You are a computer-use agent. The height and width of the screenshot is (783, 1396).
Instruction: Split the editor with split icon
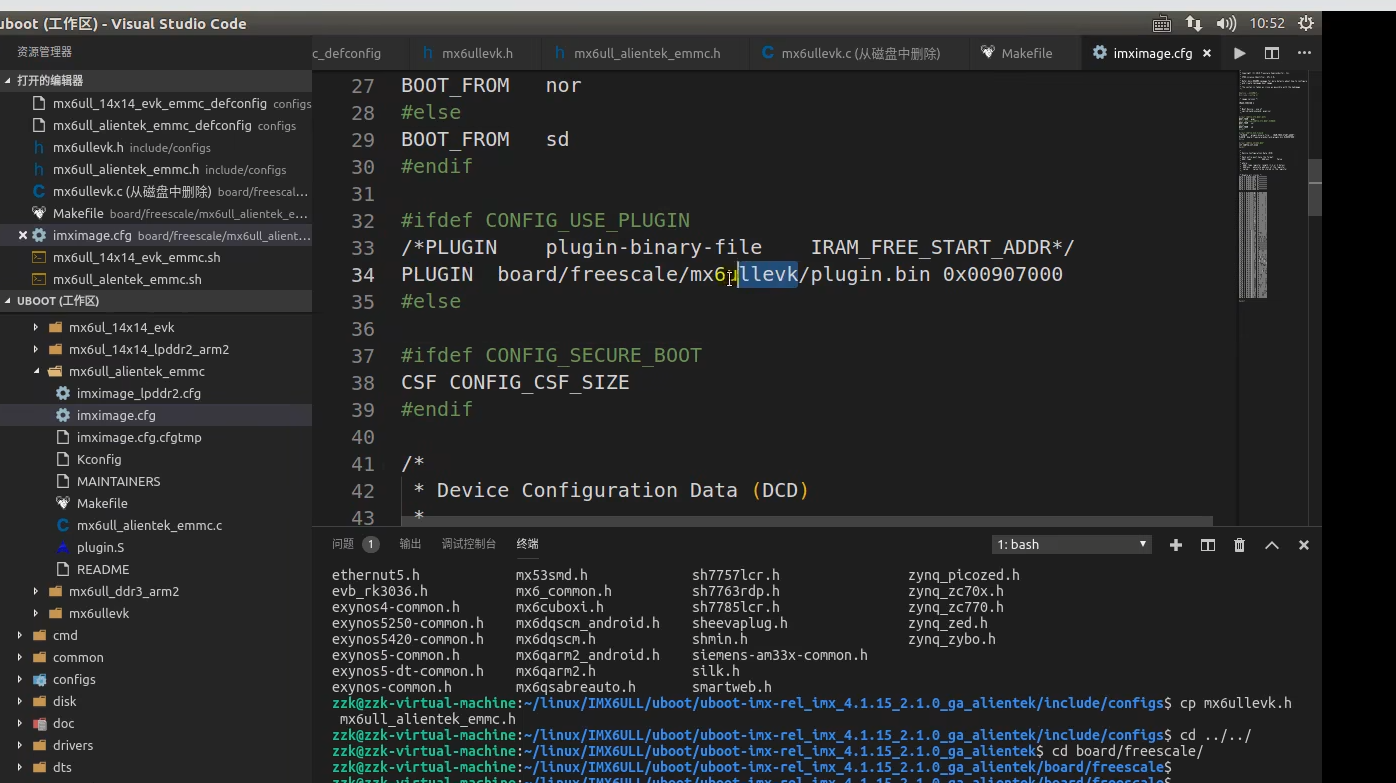coord(1271,53)
